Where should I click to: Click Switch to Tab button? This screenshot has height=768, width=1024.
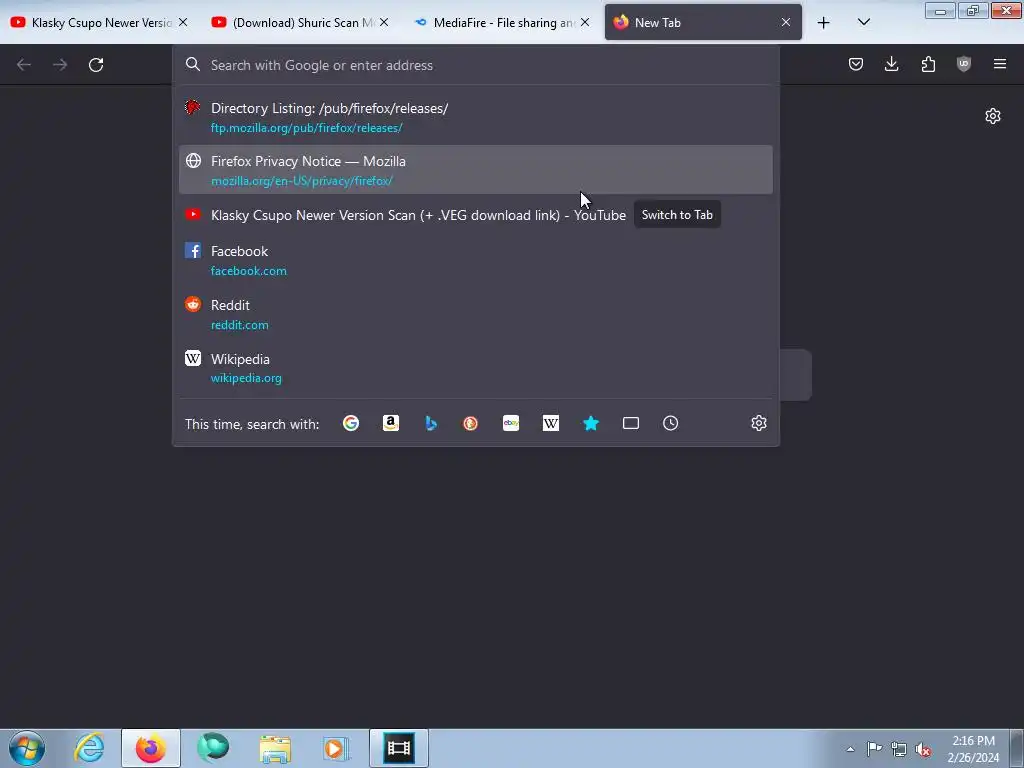point(677,215)
